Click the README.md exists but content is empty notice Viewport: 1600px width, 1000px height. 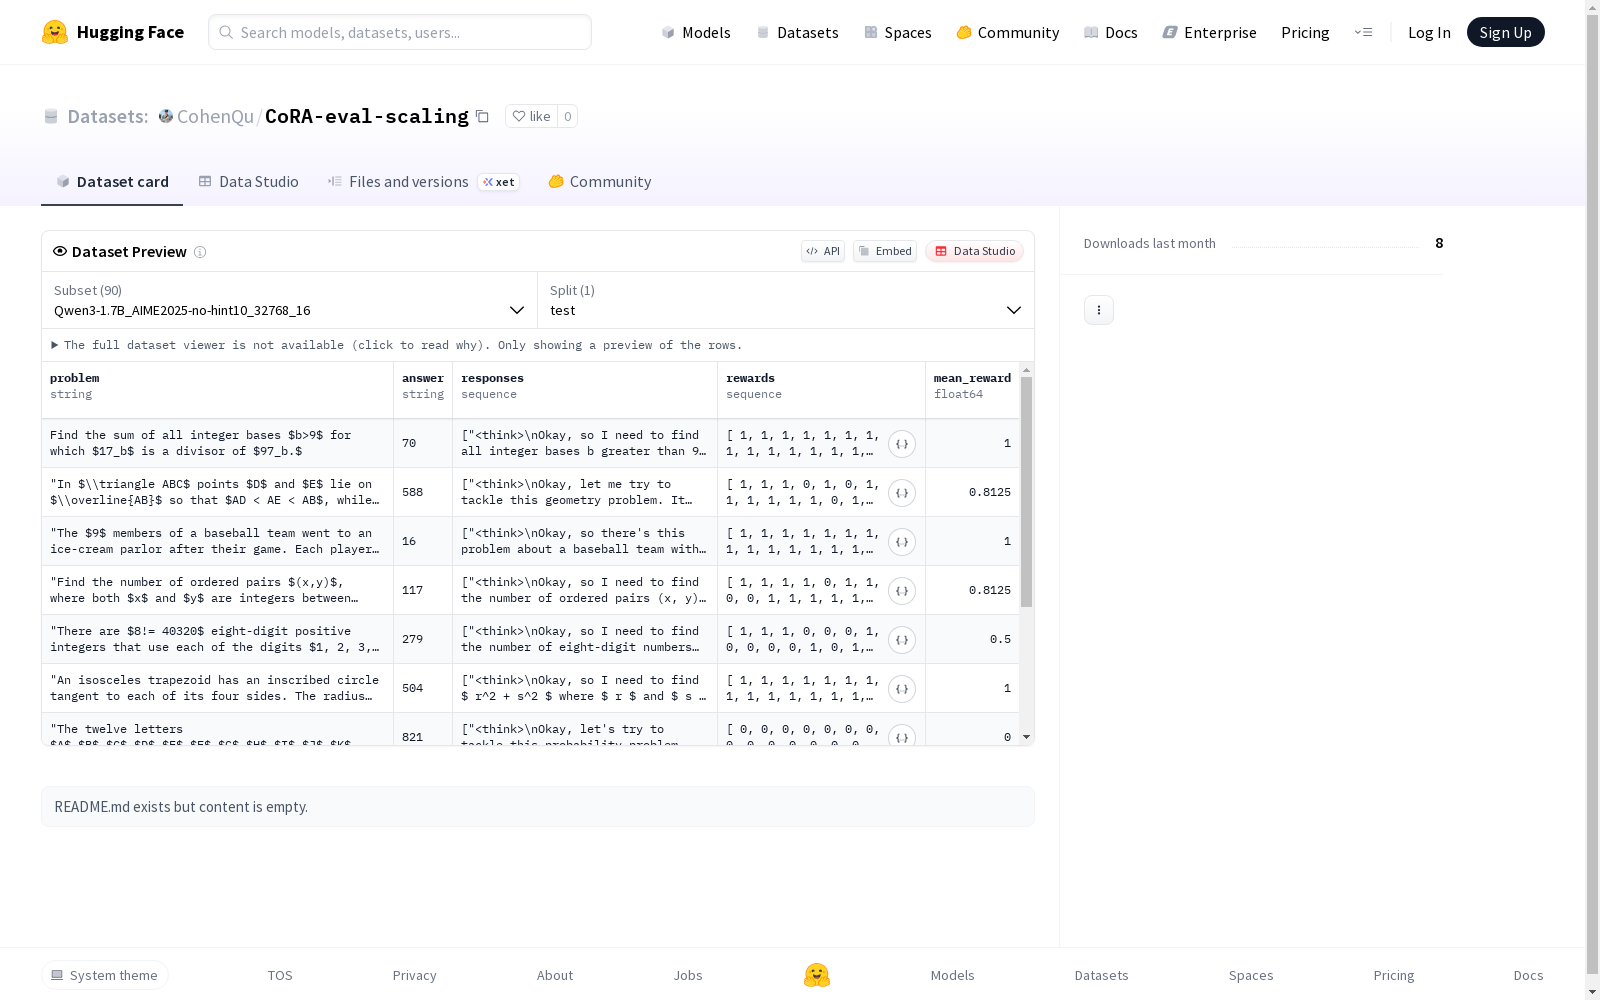(x=538, y=807)
